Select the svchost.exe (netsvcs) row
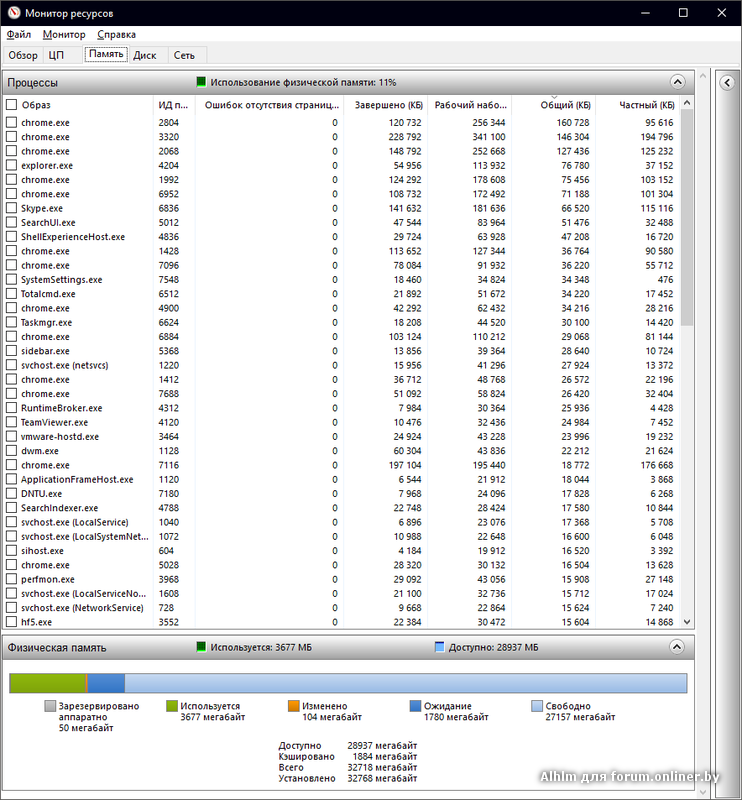 (x=342, y=365)
